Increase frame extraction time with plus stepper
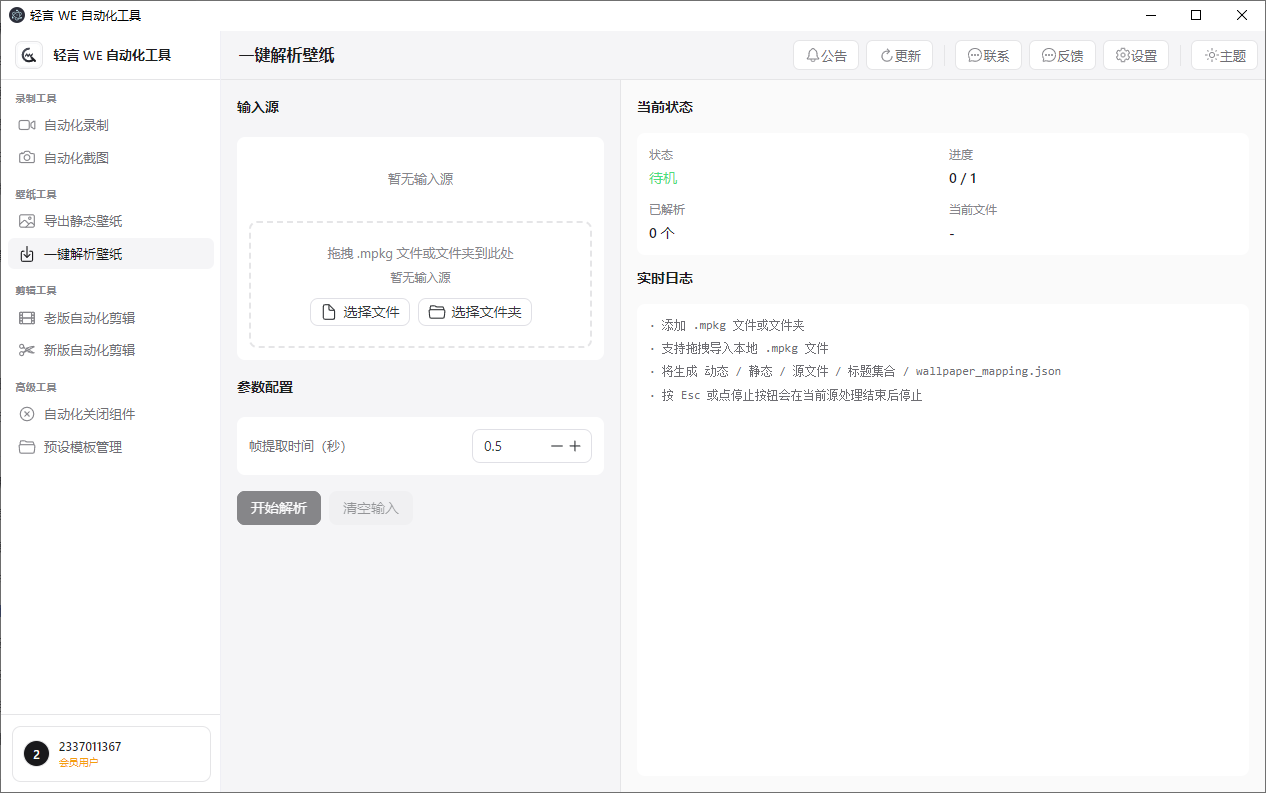This screenshot has height=793, width=1266. pos(577,446)
